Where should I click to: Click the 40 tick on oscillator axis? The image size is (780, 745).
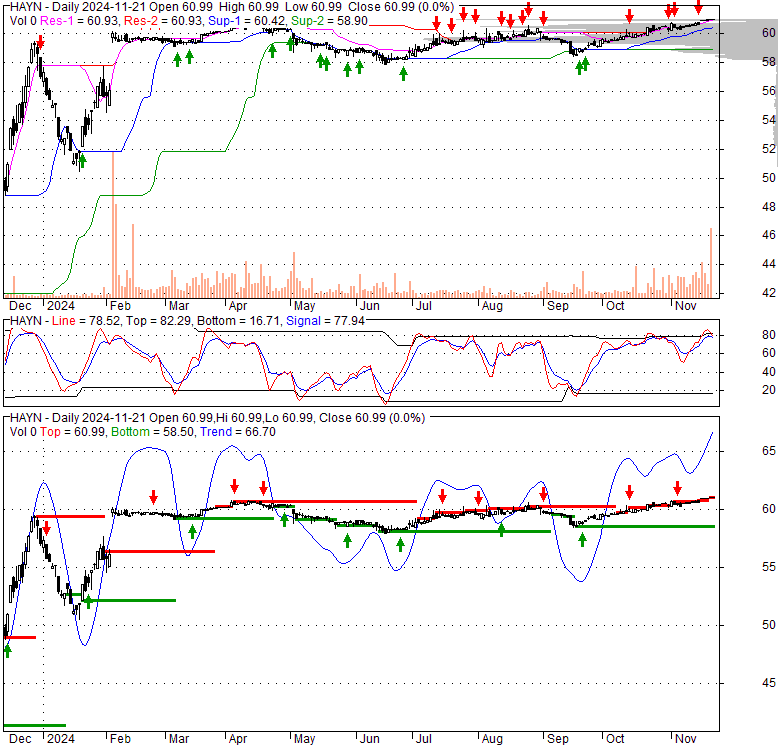tap(769, 372)
